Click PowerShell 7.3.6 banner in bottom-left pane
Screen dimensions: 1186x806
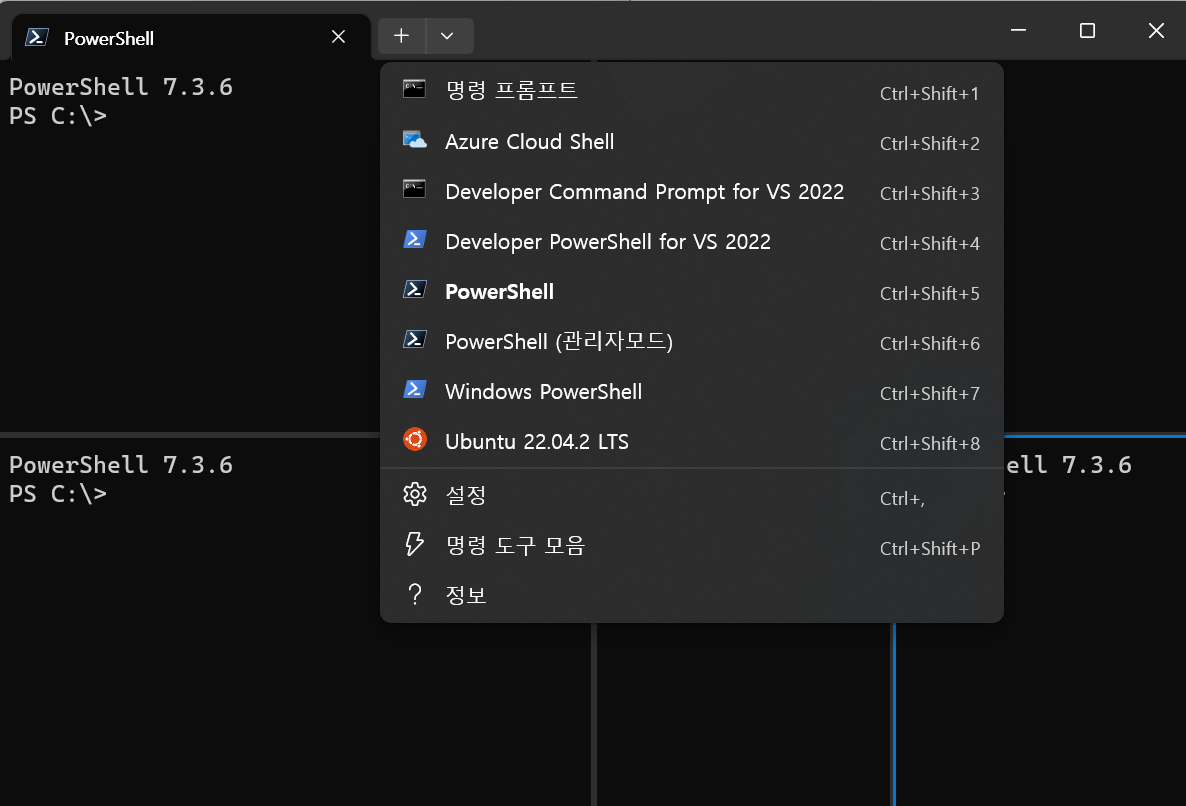[x=121, y=465]
